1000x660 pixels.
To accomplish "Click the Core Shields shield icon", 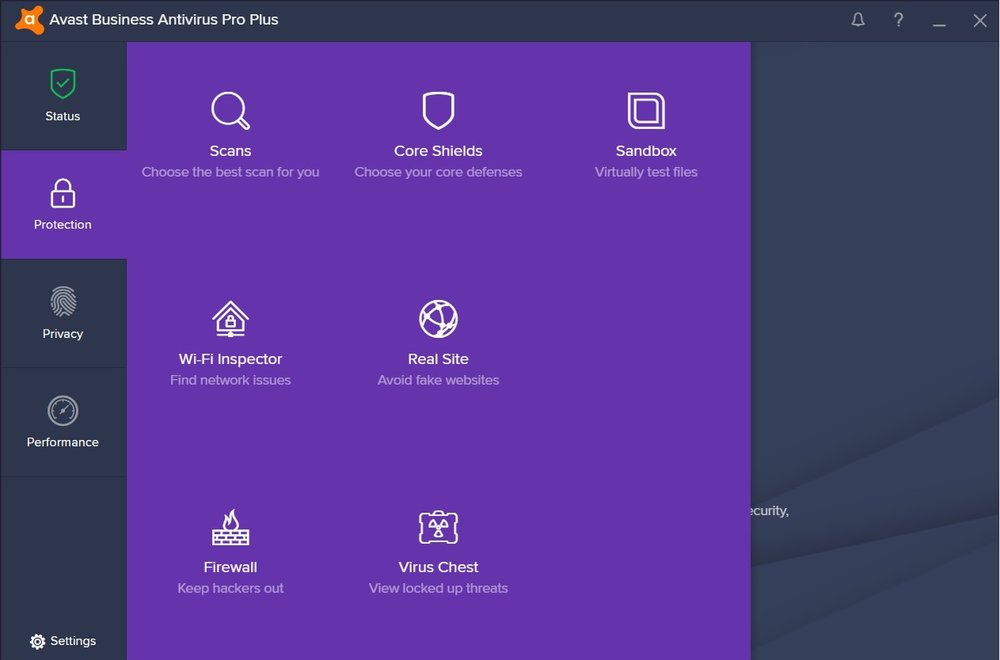I will [438, 111].
